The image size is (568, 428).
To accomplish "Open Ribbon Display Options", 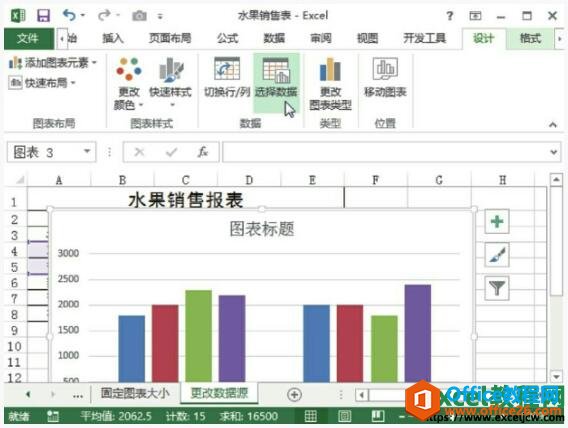I will [x=475, y=16].
